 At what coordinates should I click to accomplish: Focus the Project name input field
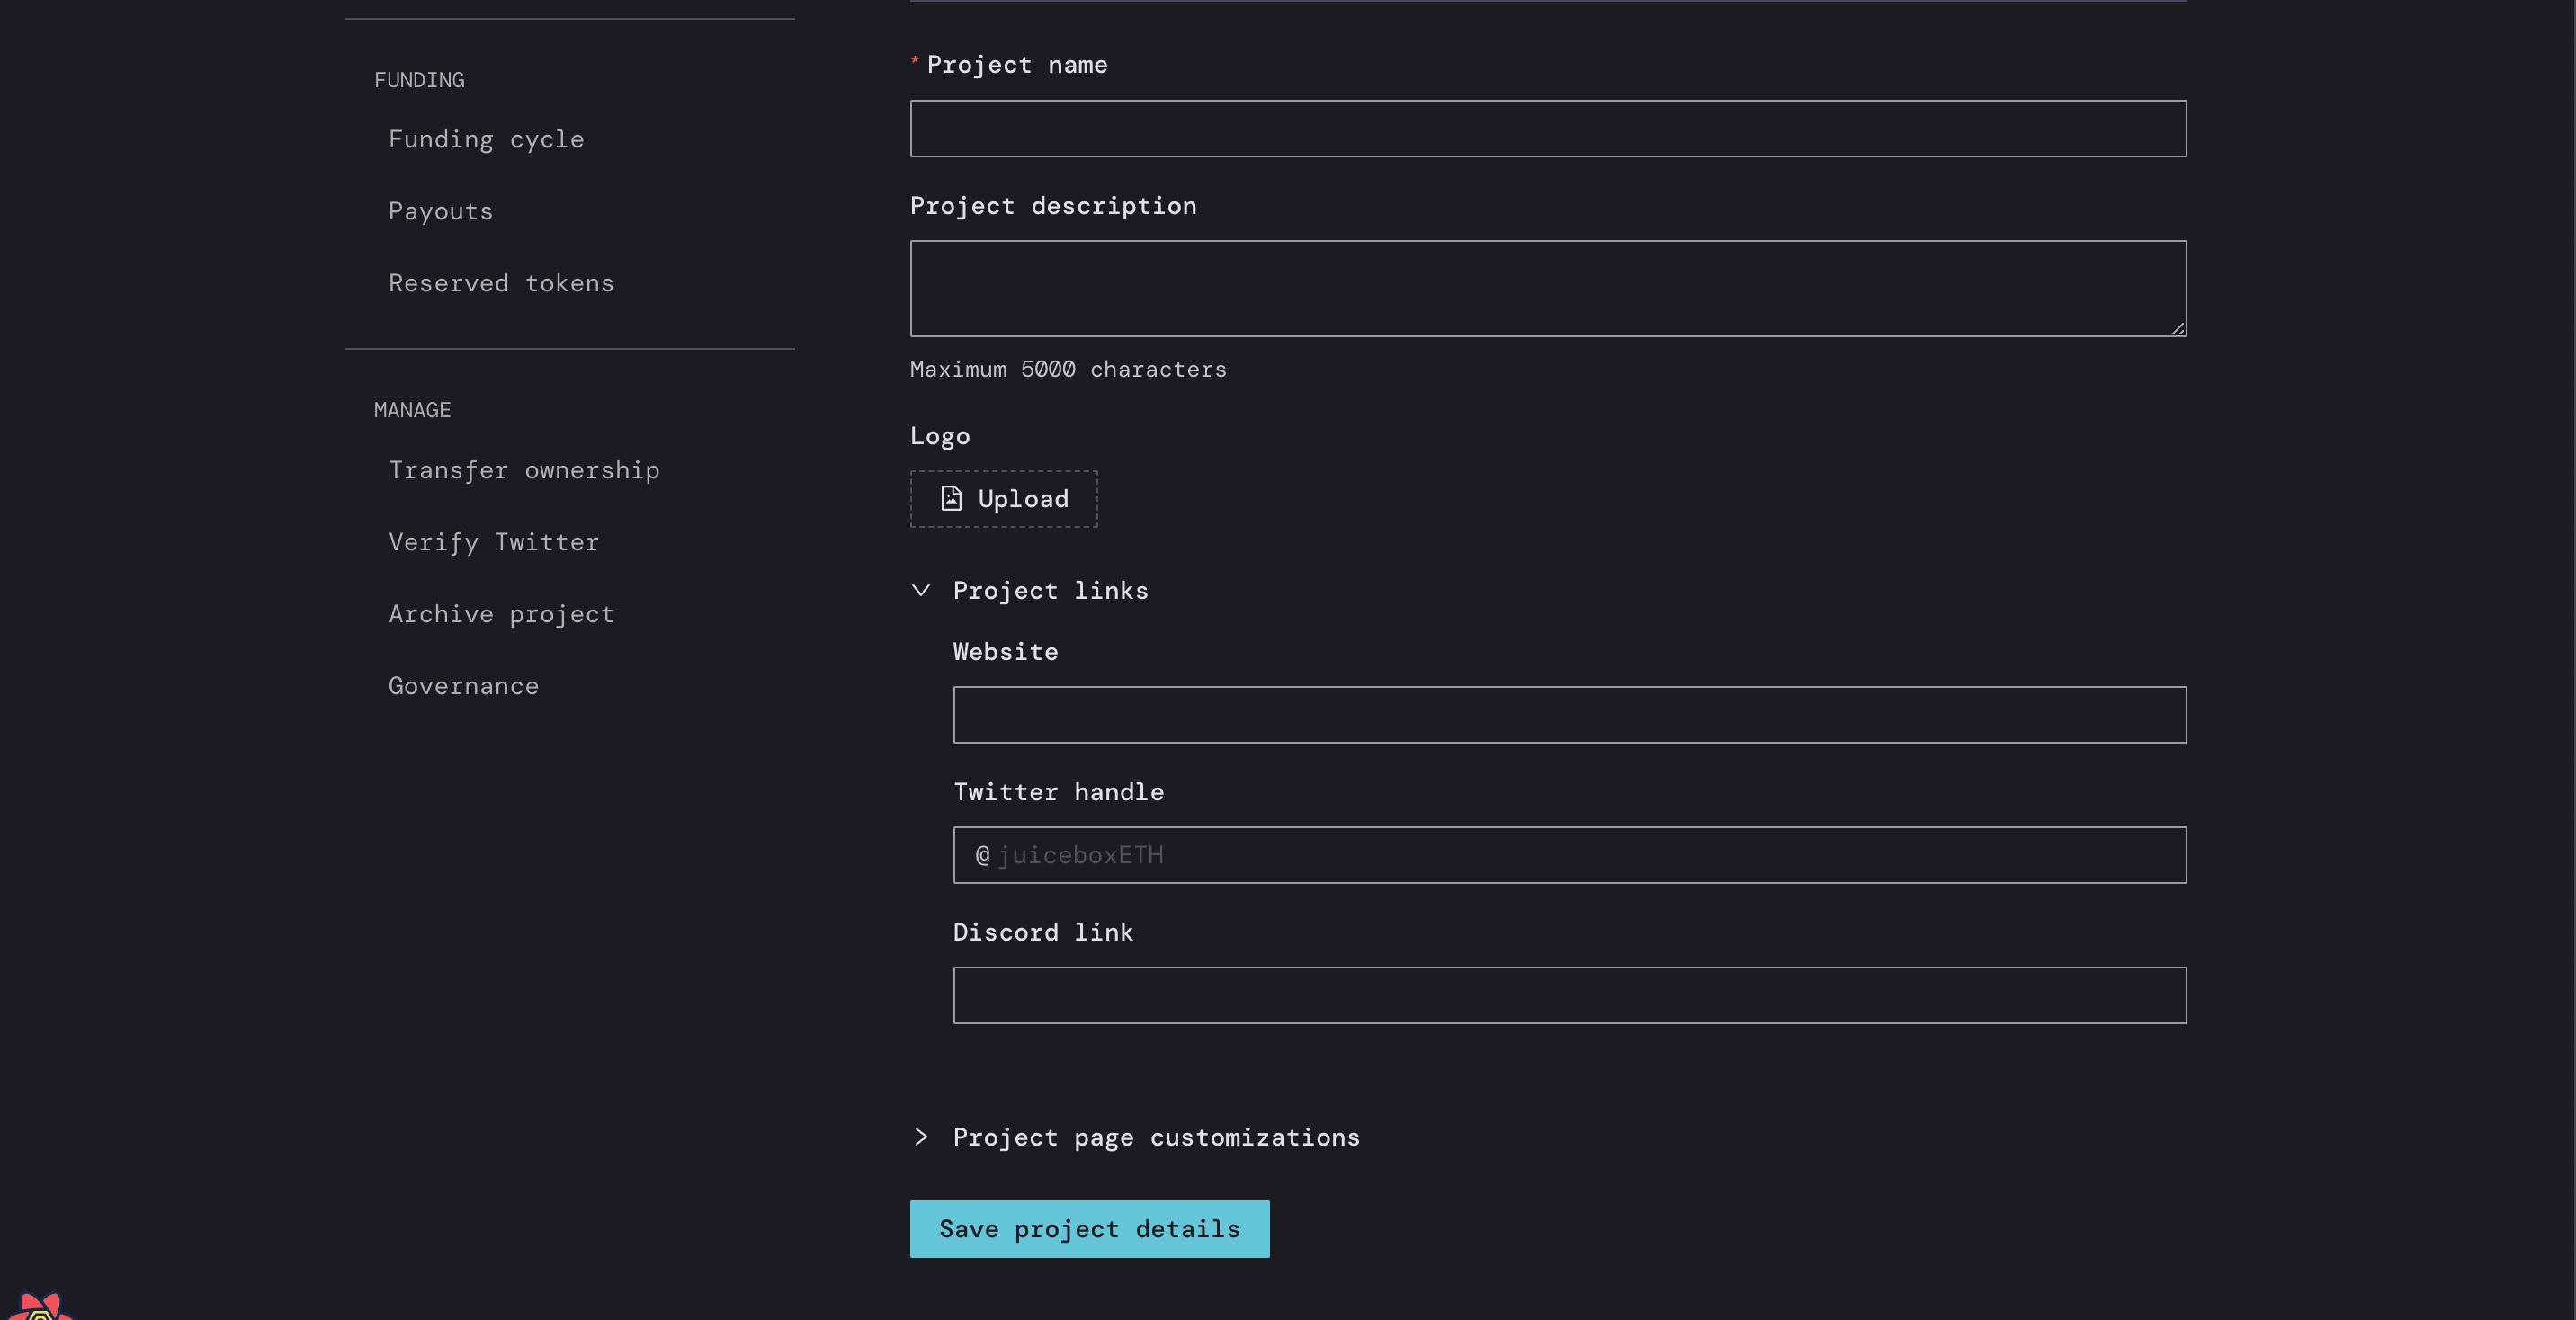point(1547,128)
